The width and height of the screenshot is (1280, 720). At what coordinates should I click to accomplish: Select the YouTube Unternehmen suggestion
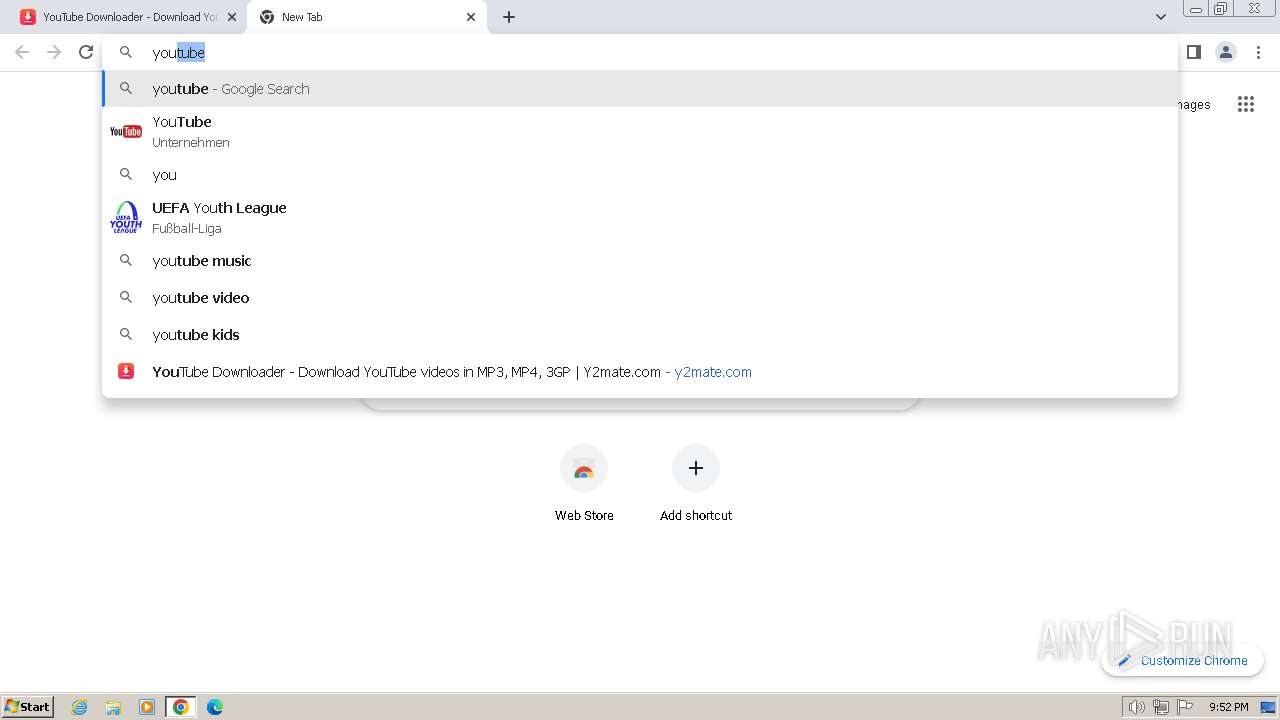tap(640, 131)
